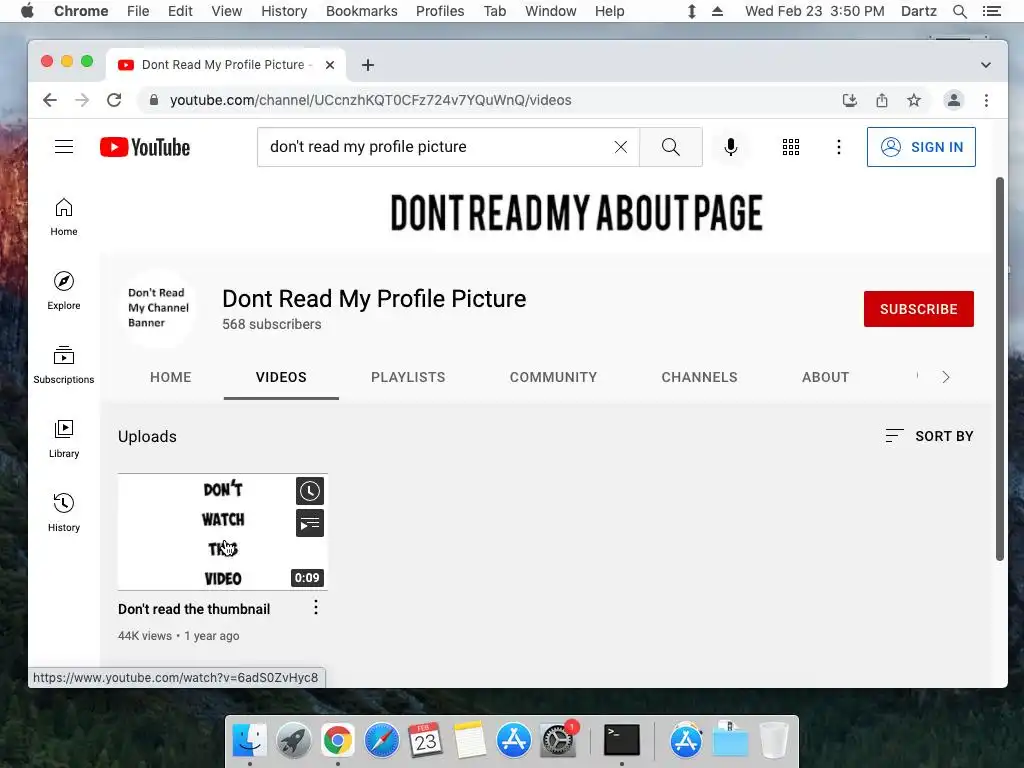This screenshot has width=1024, height=768.
Task: Click the Uploads heading
Action: tap(147, 436)
